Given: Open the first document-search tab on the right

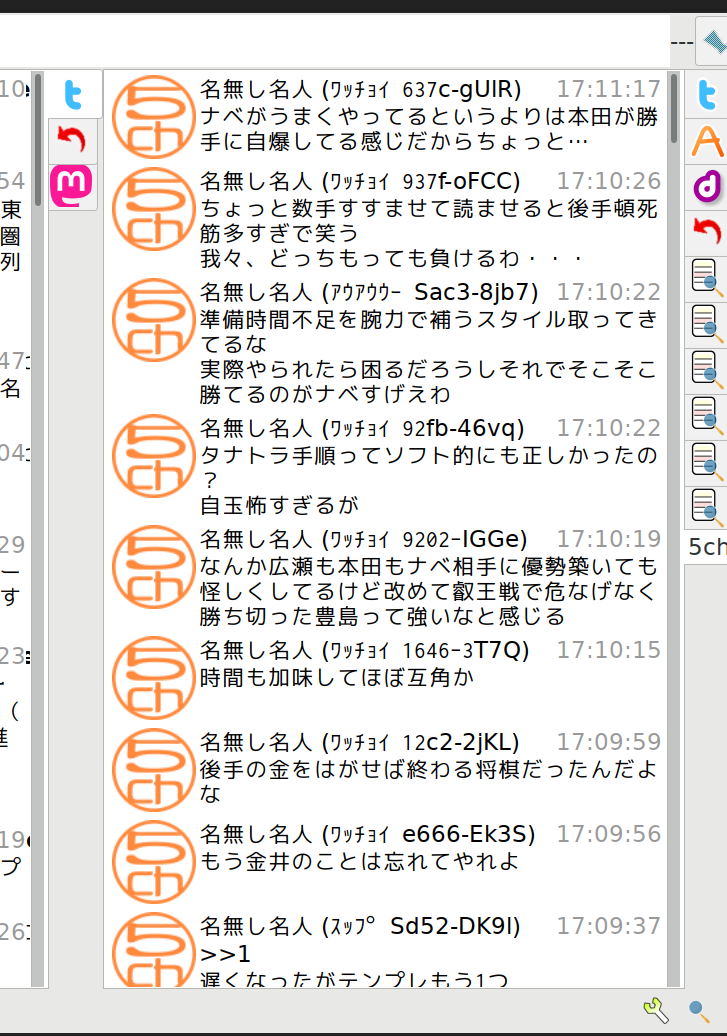Looking at the screenshot, I should pos(707,278).
